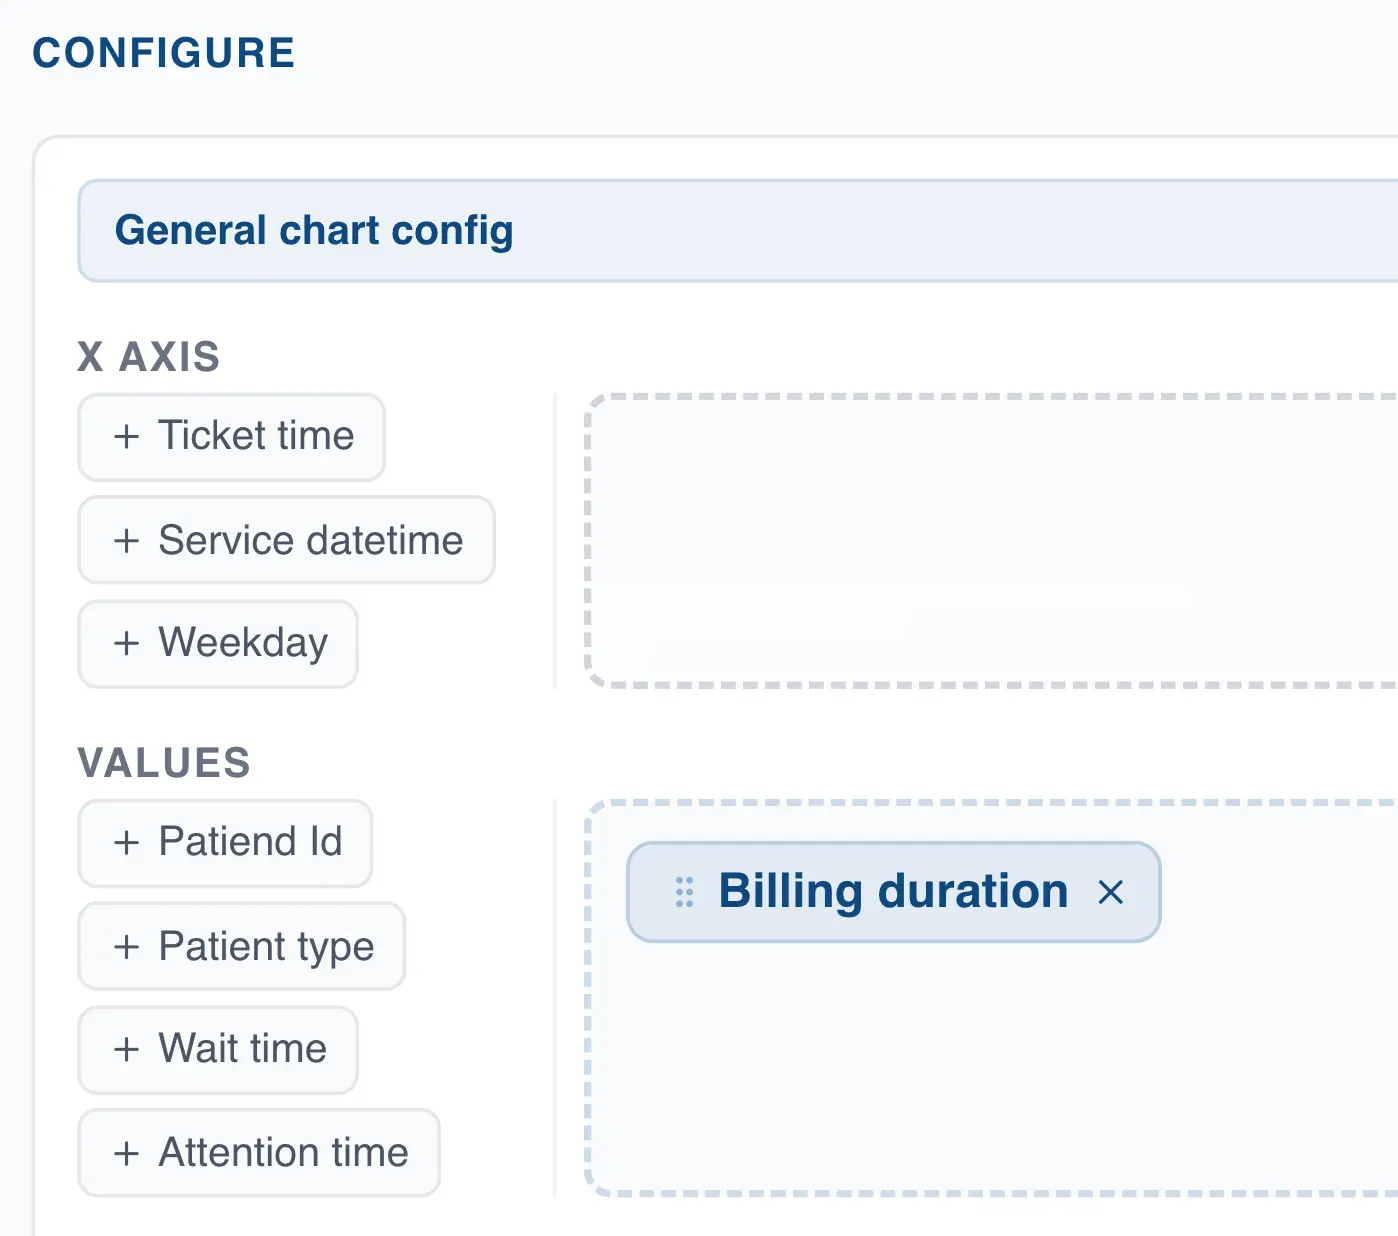
Task: Click the plus icon on Attention time
Action: pos(127,1153)
